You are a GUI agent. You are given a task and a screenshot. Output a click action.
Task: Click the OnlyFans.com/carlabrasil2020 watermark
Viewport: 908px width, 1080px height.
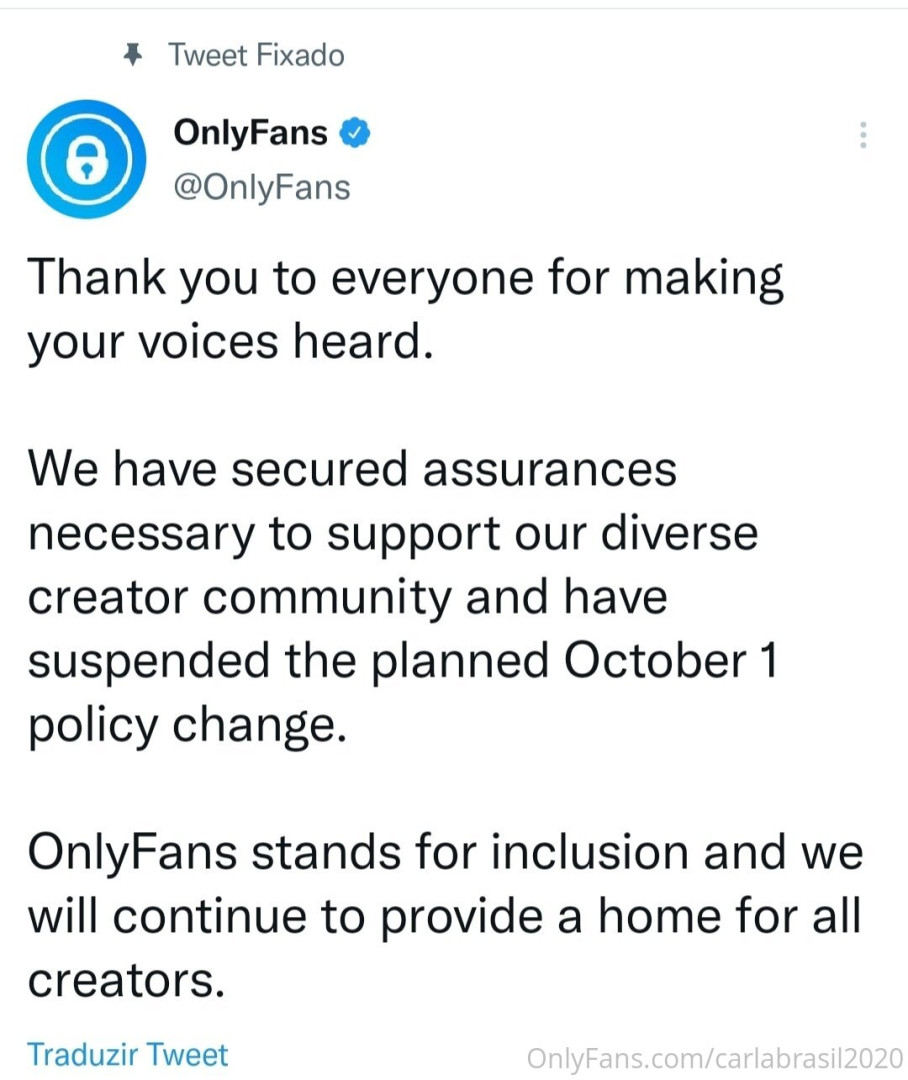(714, 1056)
